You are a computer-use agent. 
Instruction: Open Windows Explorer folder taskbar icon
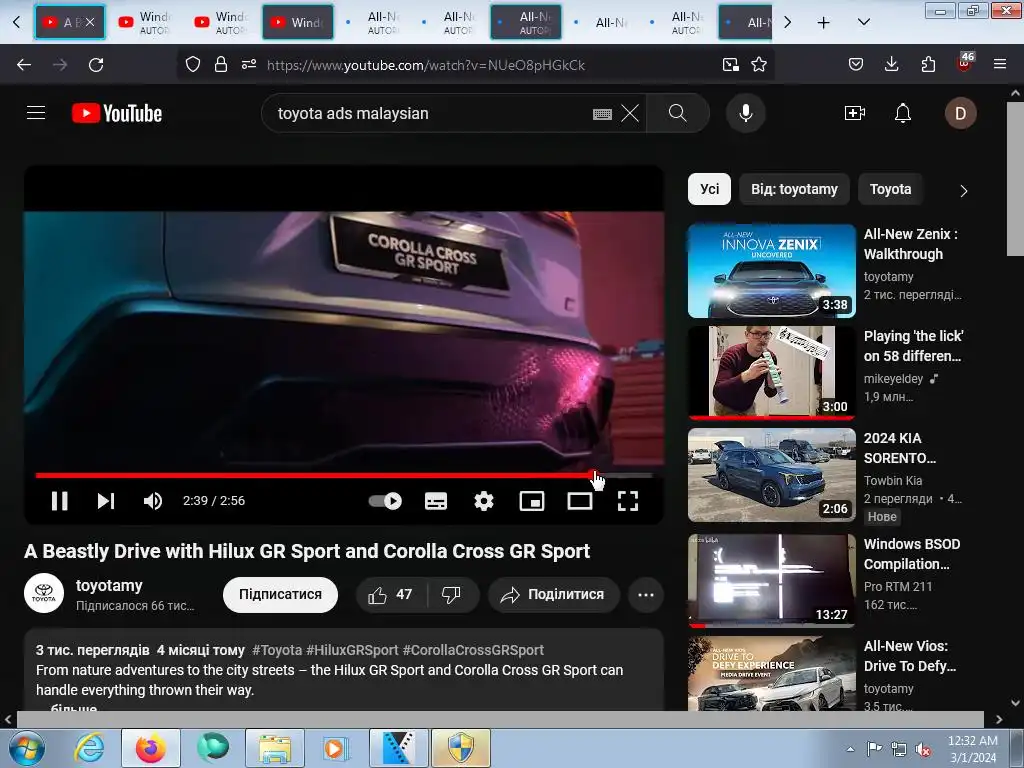pos(275,748)
